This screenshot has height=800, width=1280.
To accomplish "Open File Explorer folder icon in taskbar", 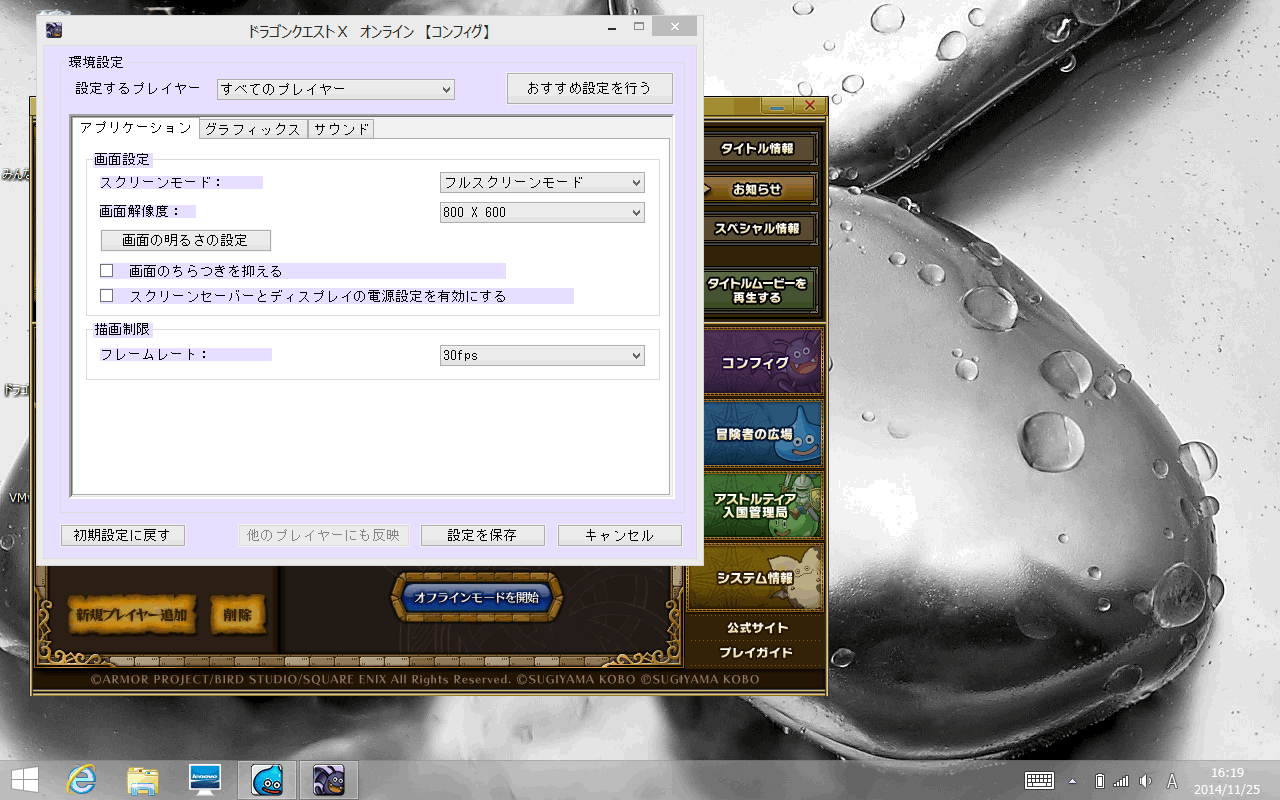I will click(x=143, y=779).
